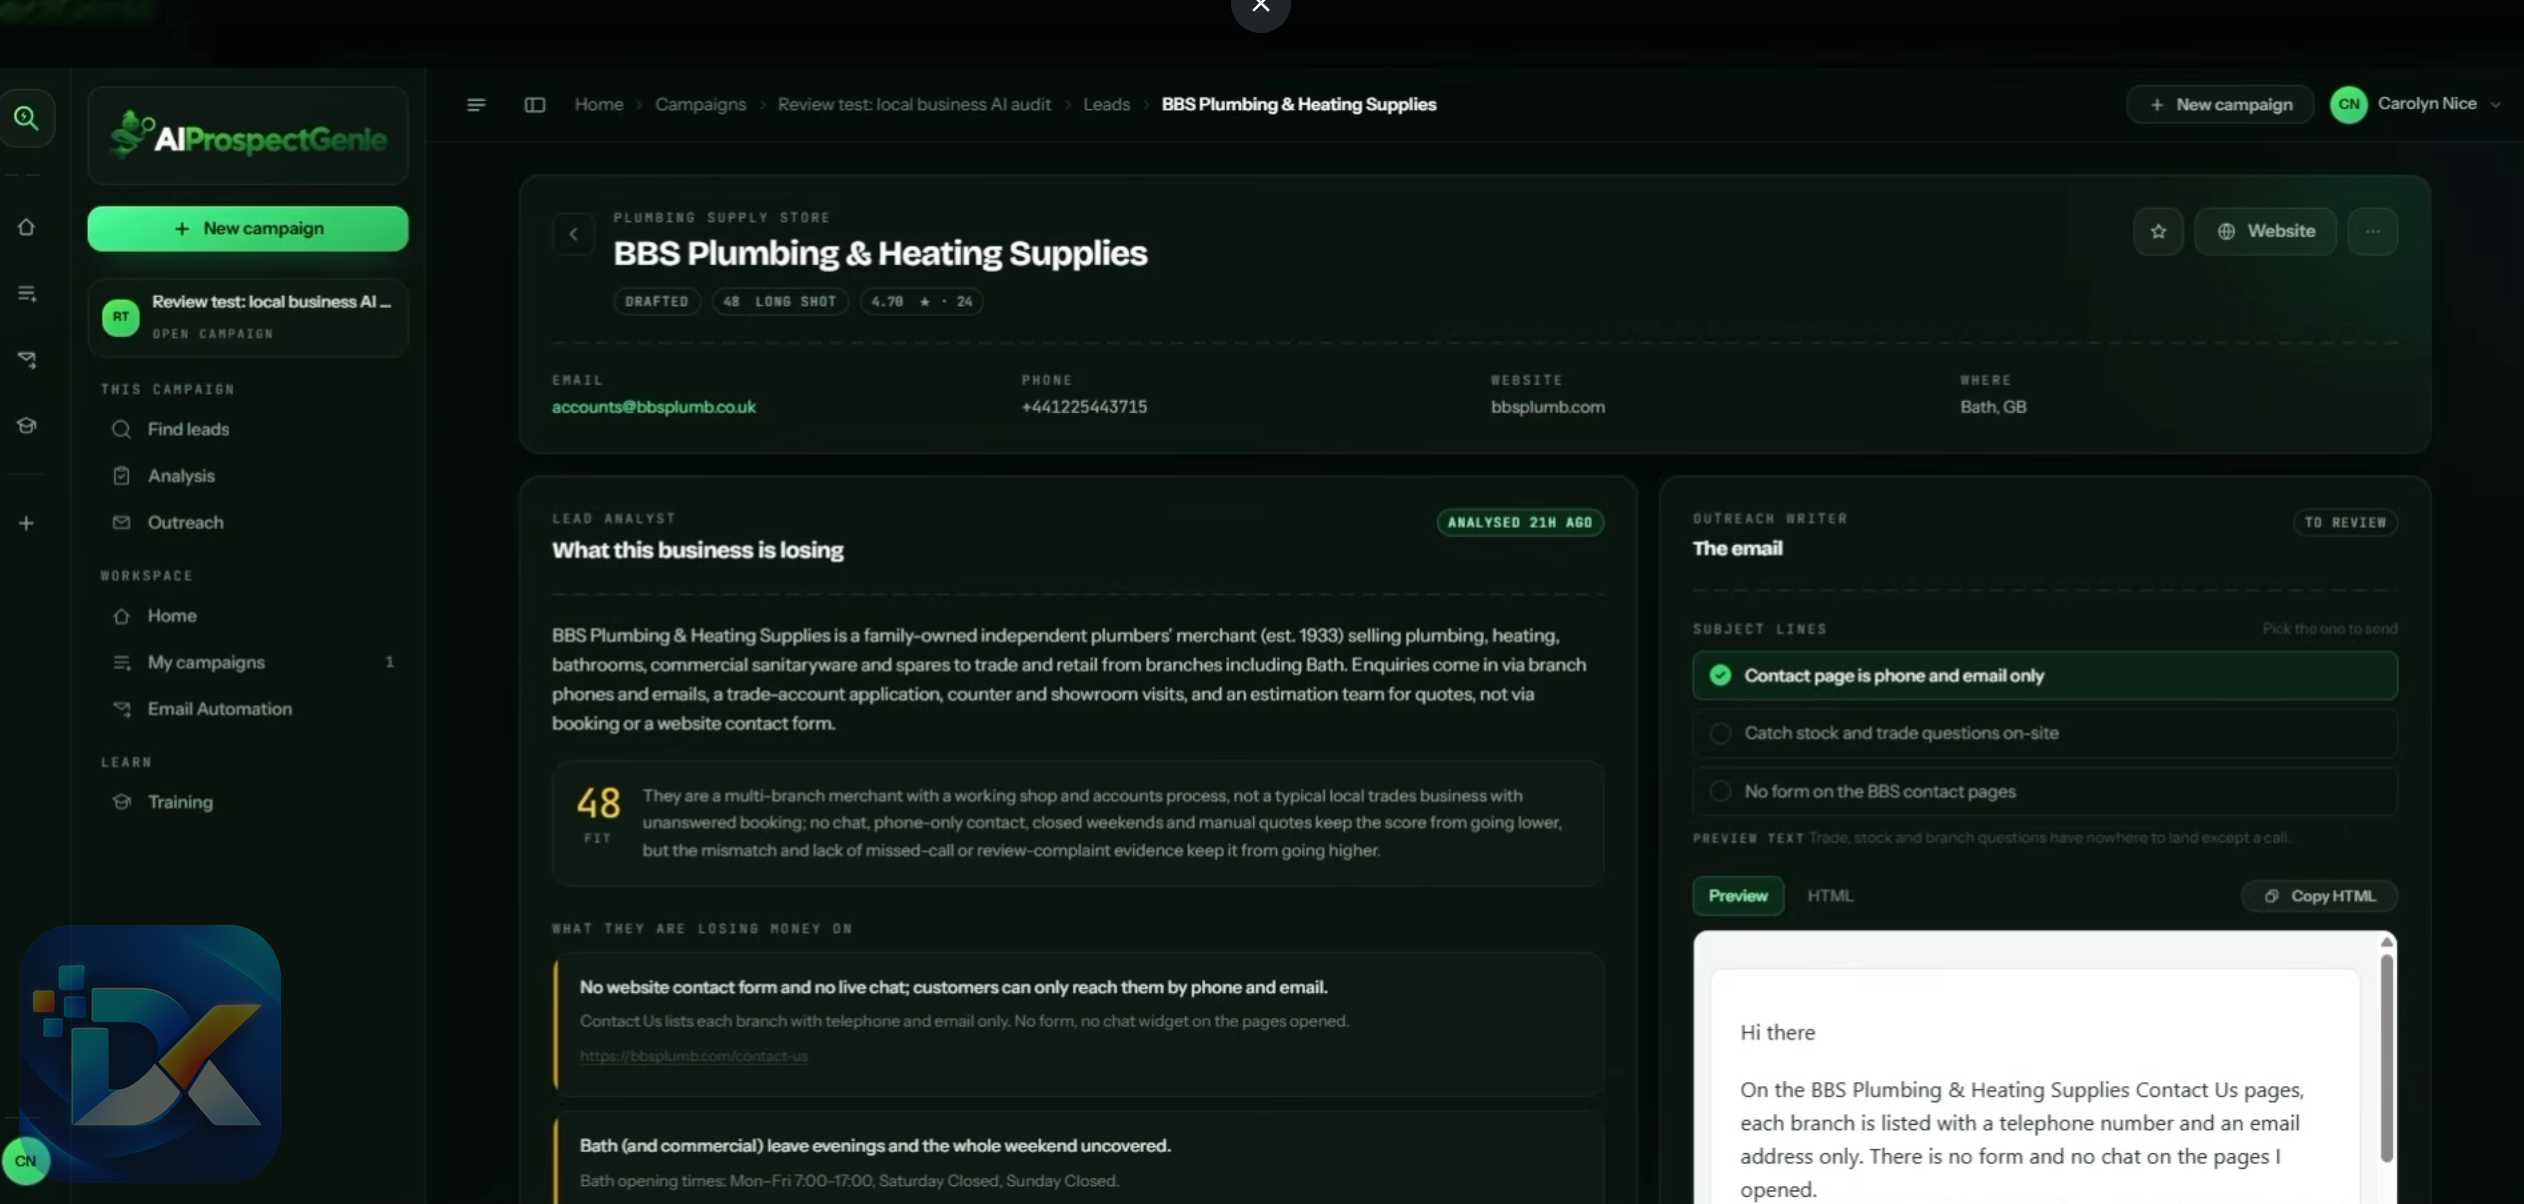Open the Website button
Image resolution: width=2524 pixels, height=1204 pixels.
pyautogui.click(x=2265, y=231)
